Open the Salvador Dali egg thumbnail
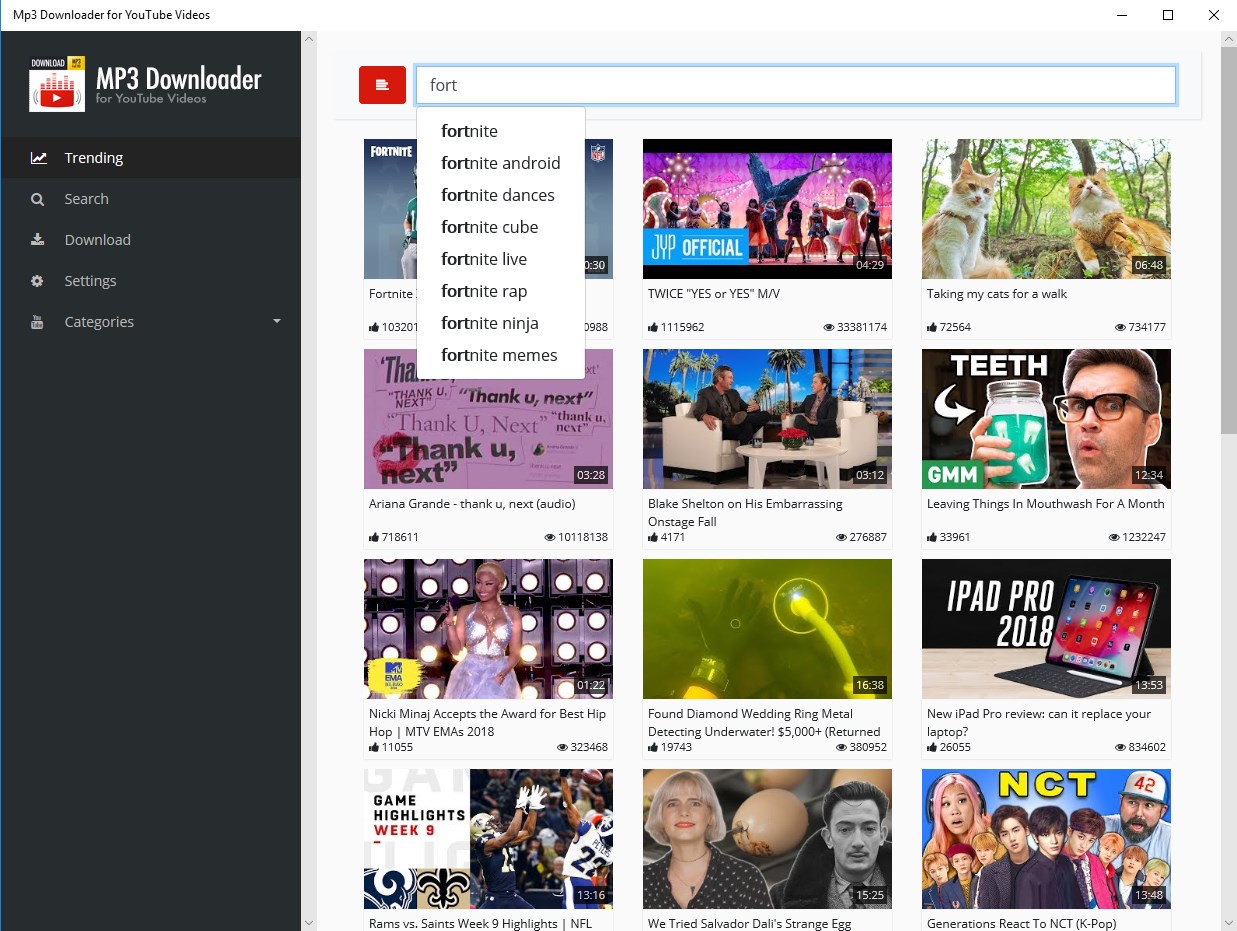Viewport: 1237px width, 931px height. click(767, 839)
